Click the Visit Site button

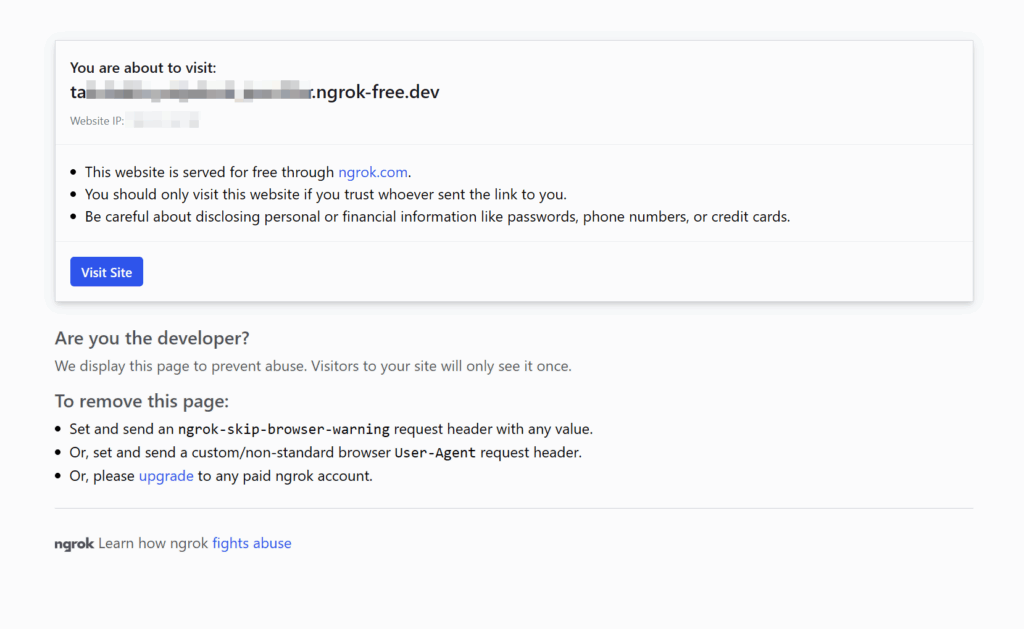pos(106,272)
